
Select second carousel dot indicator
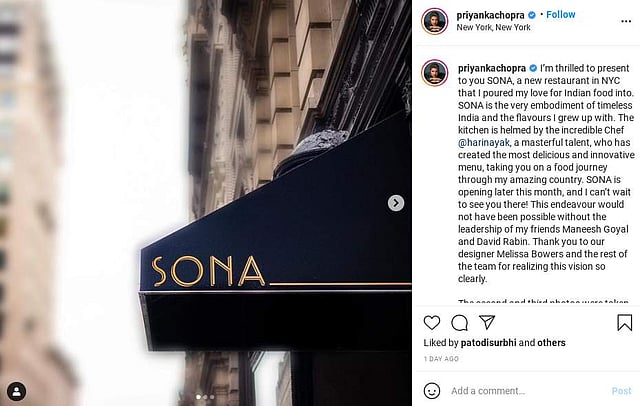[205, 397]
